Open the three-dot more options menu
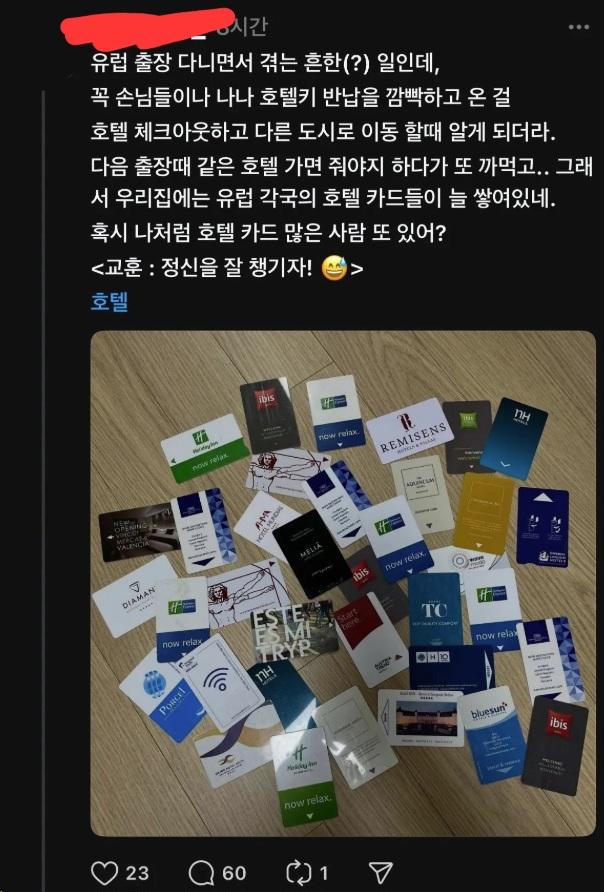Viewport: 604px width, 892px height. pos(578,27)
